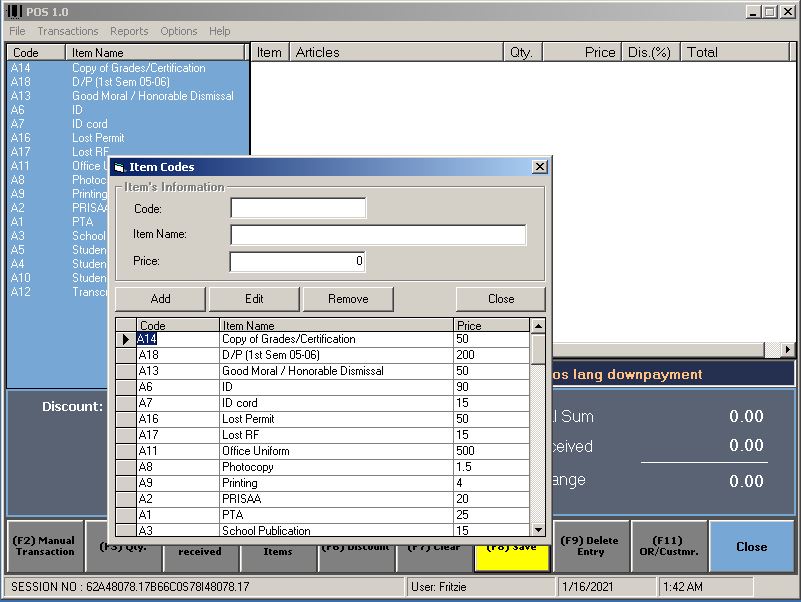Click the Edit button in Item Codes
Image resolution: width=801 pixels, height=602 pixels.
pos(254,299)
